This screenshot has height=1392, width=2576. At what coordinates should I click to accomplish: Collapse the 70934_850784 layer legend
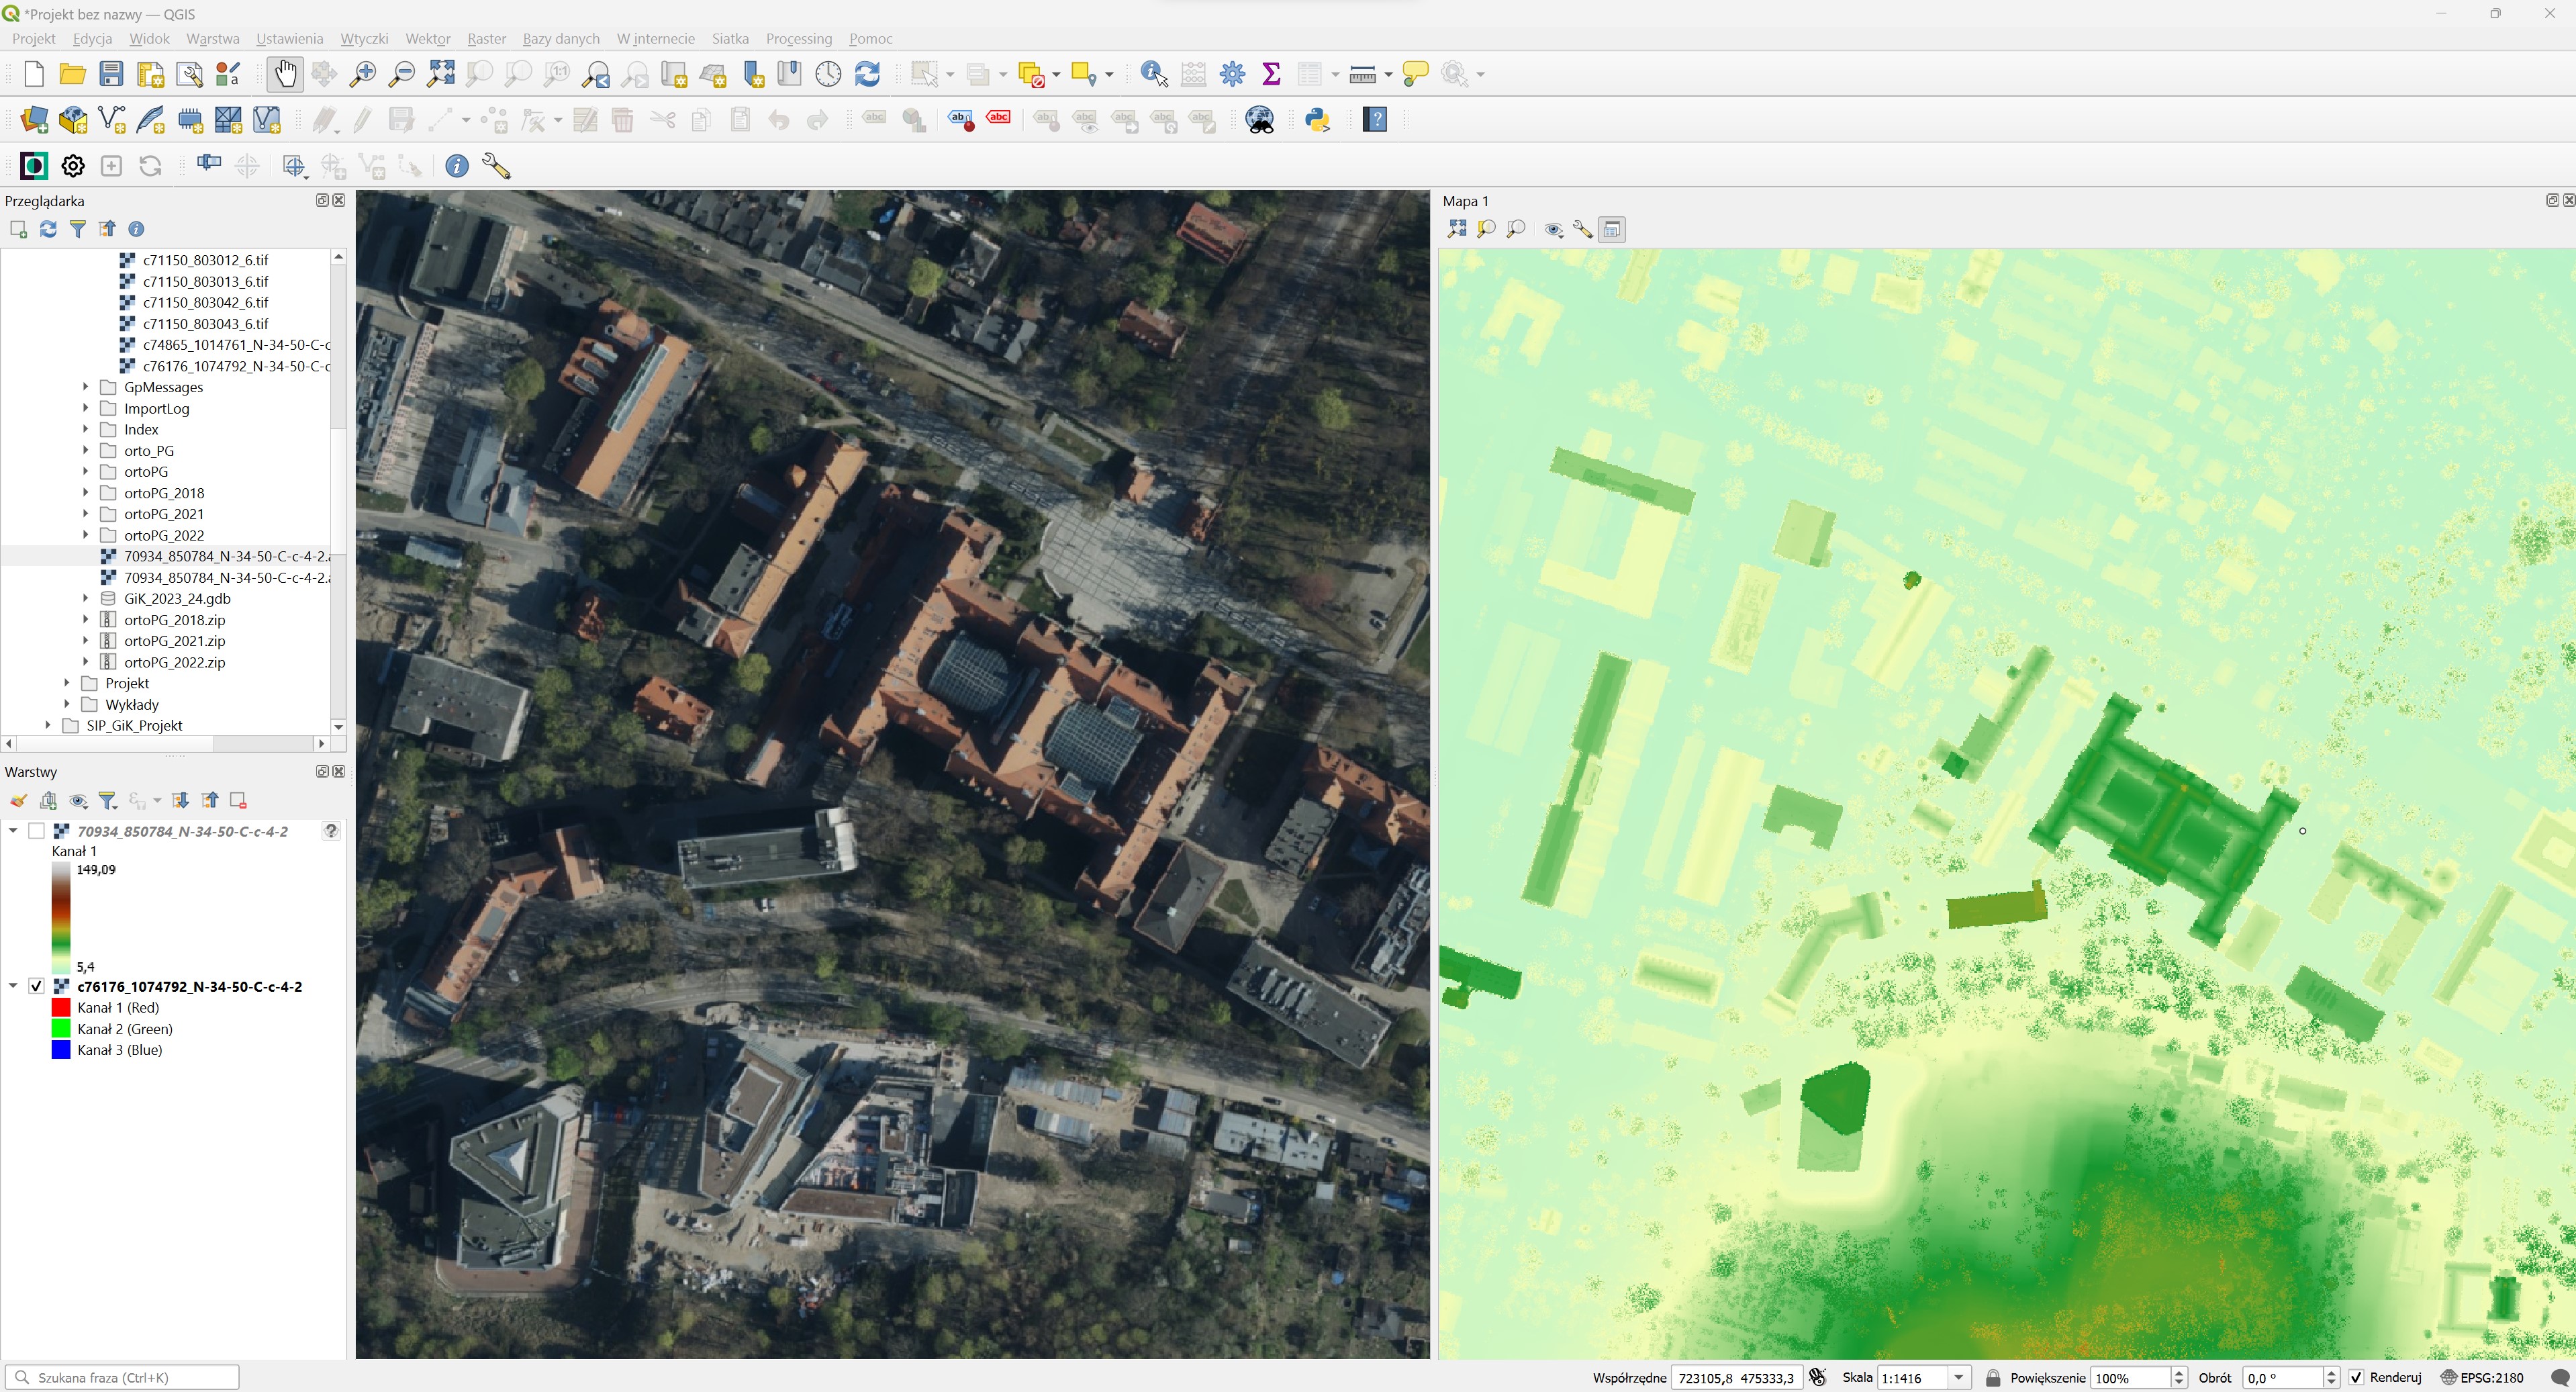coord(13,831)
